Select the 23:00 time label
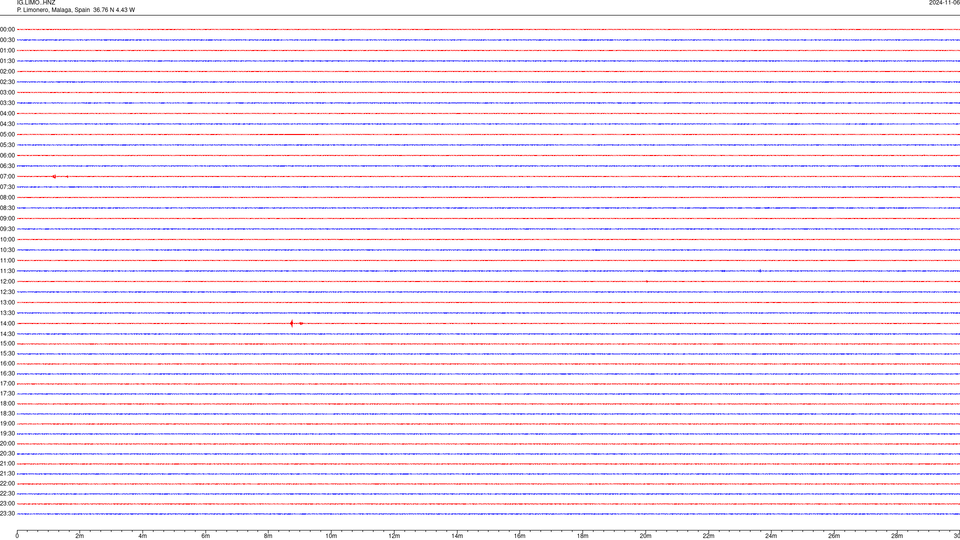The height and width of the screenshot is (540, 960). click(7, 504)
